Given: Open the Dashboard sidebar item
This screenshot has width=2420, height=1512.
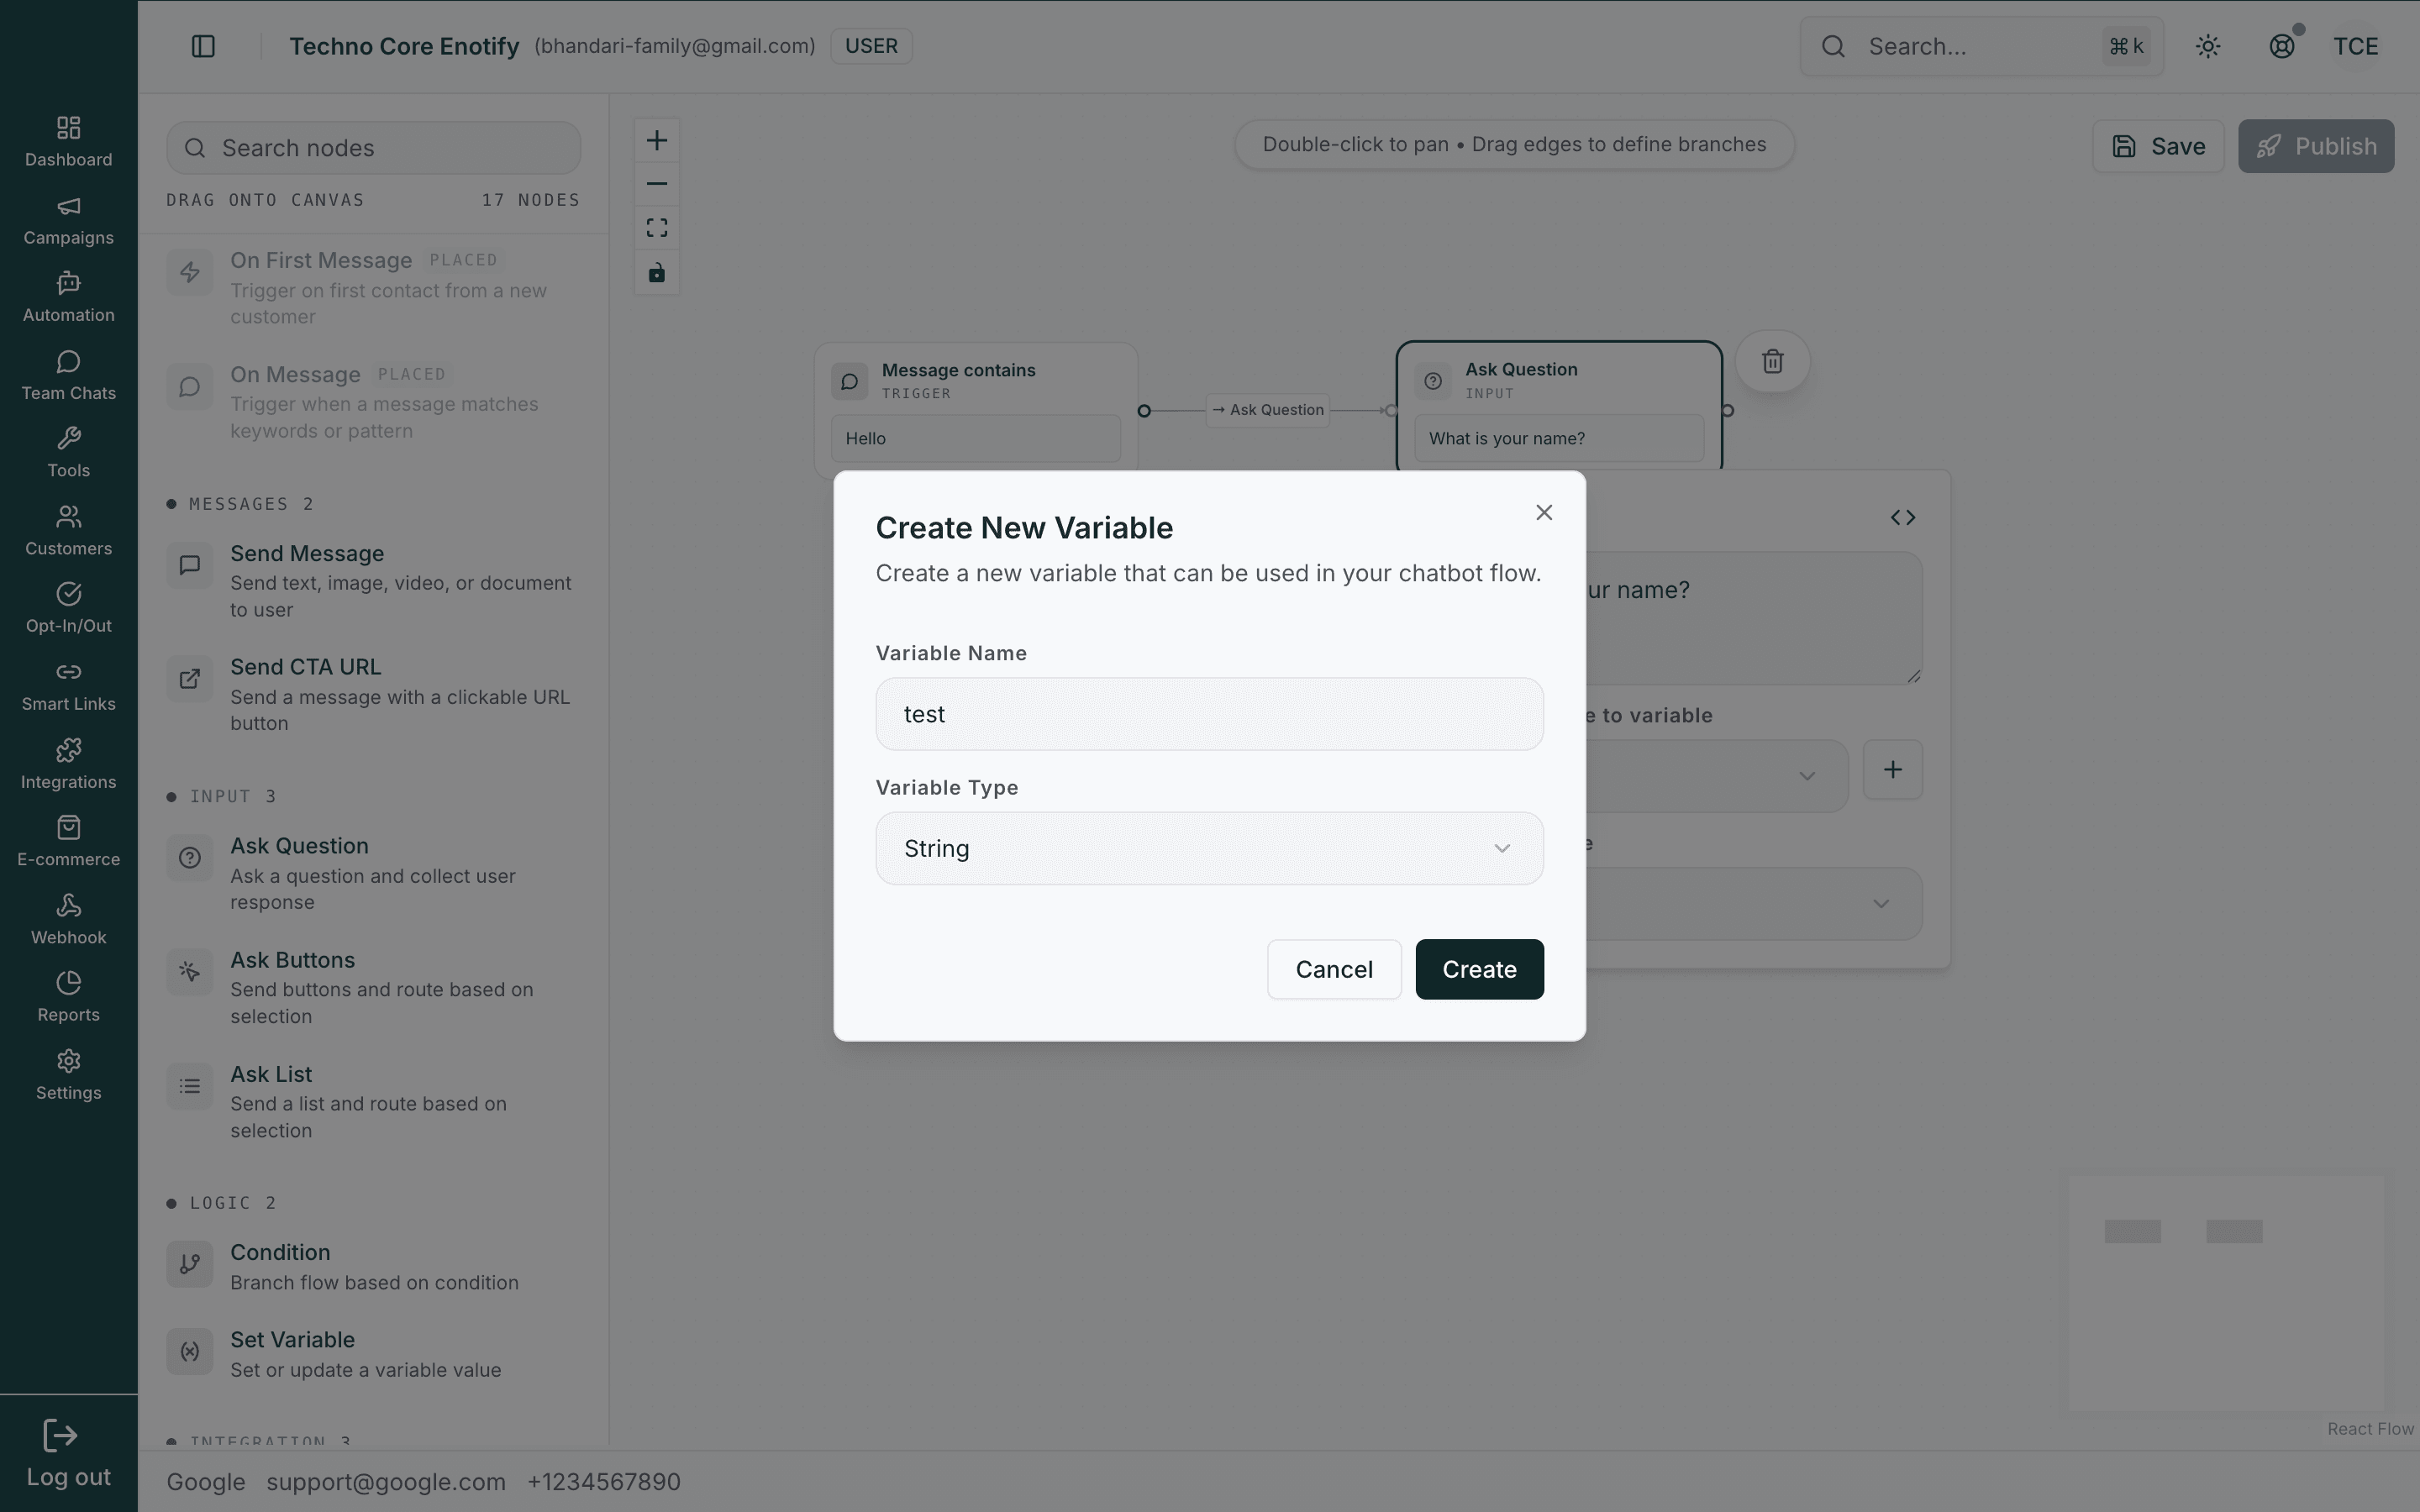Looking at the screenshot, I should (x=68, y=141).
